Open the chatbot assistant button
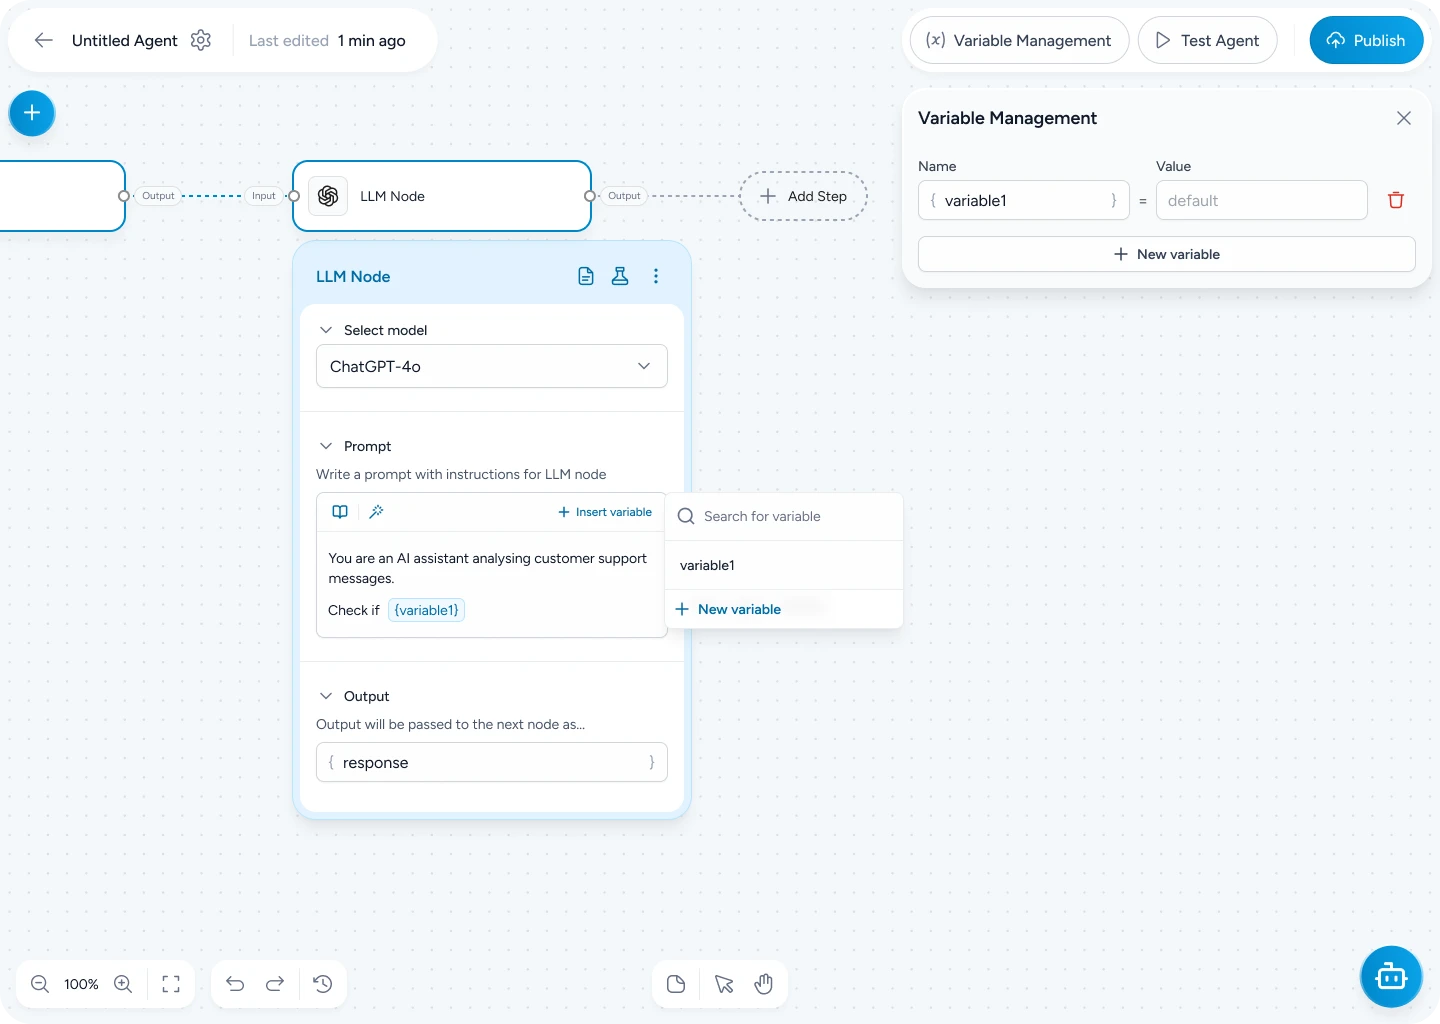Image resolution: width=1440 pixels, height=1024 pixels. click(1391, 976)
